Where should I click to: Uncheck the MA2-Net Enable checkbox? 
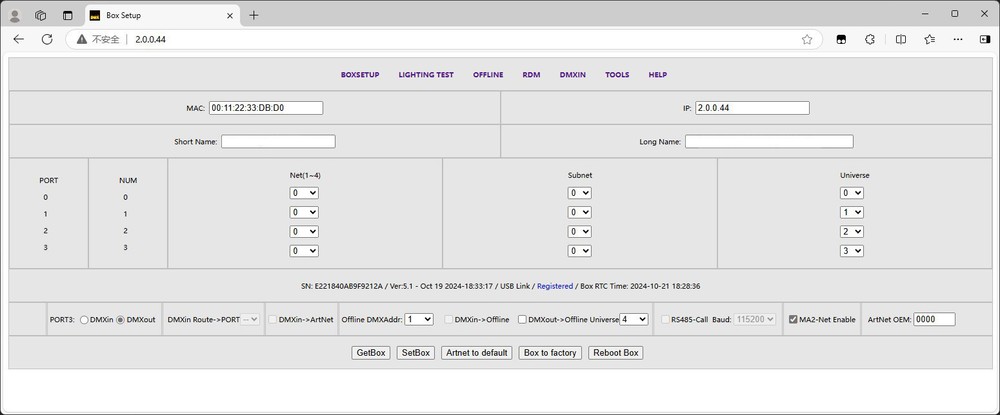click(x=793, y=320)
